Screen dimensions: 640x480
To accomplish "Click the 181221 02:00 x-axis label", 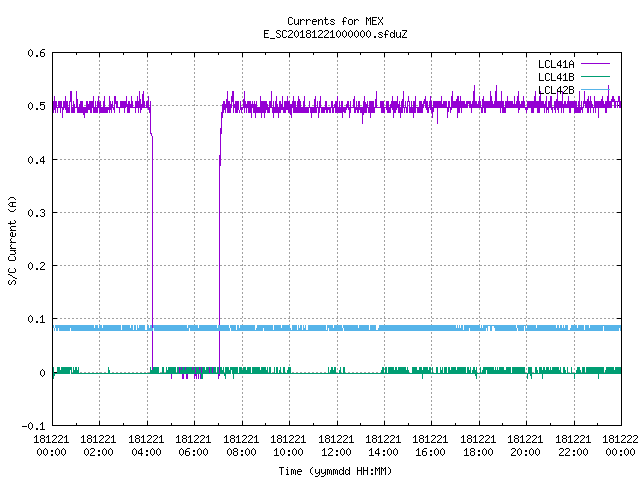I will pyautogui.click(x=98, y=446).
